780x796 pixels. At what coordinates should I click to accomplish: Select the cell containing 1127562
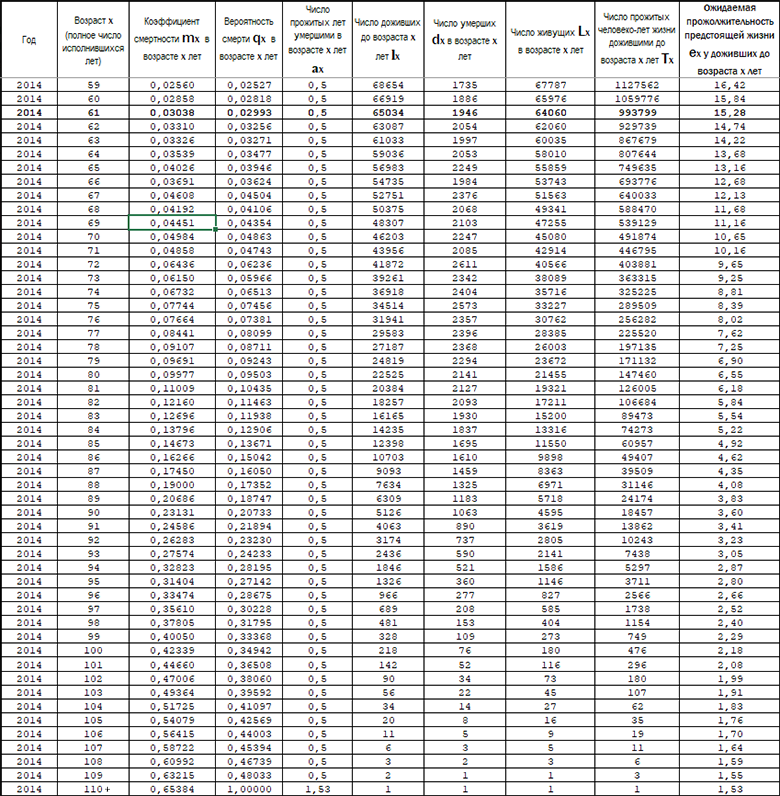click(637, 85)
